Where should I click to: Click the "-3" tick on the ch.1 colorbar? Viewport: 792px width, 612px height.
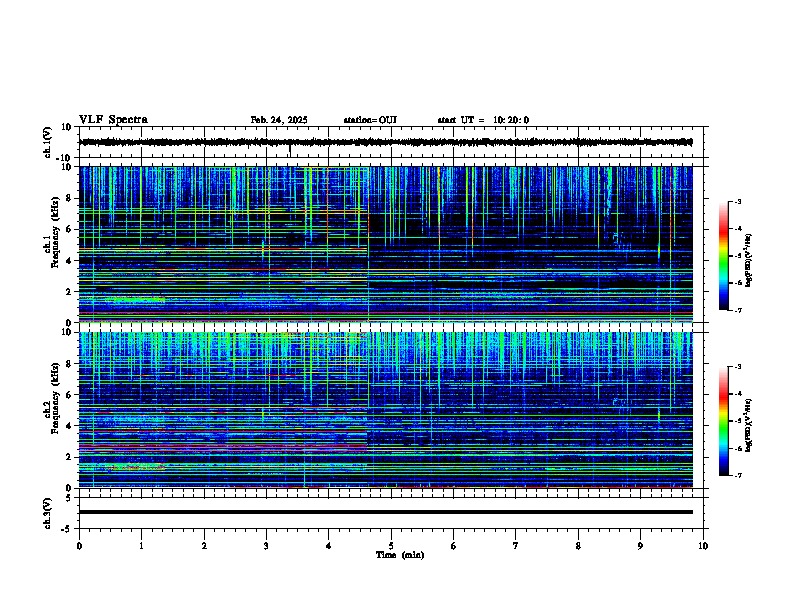pyautogui.click(x=738, y=202)
